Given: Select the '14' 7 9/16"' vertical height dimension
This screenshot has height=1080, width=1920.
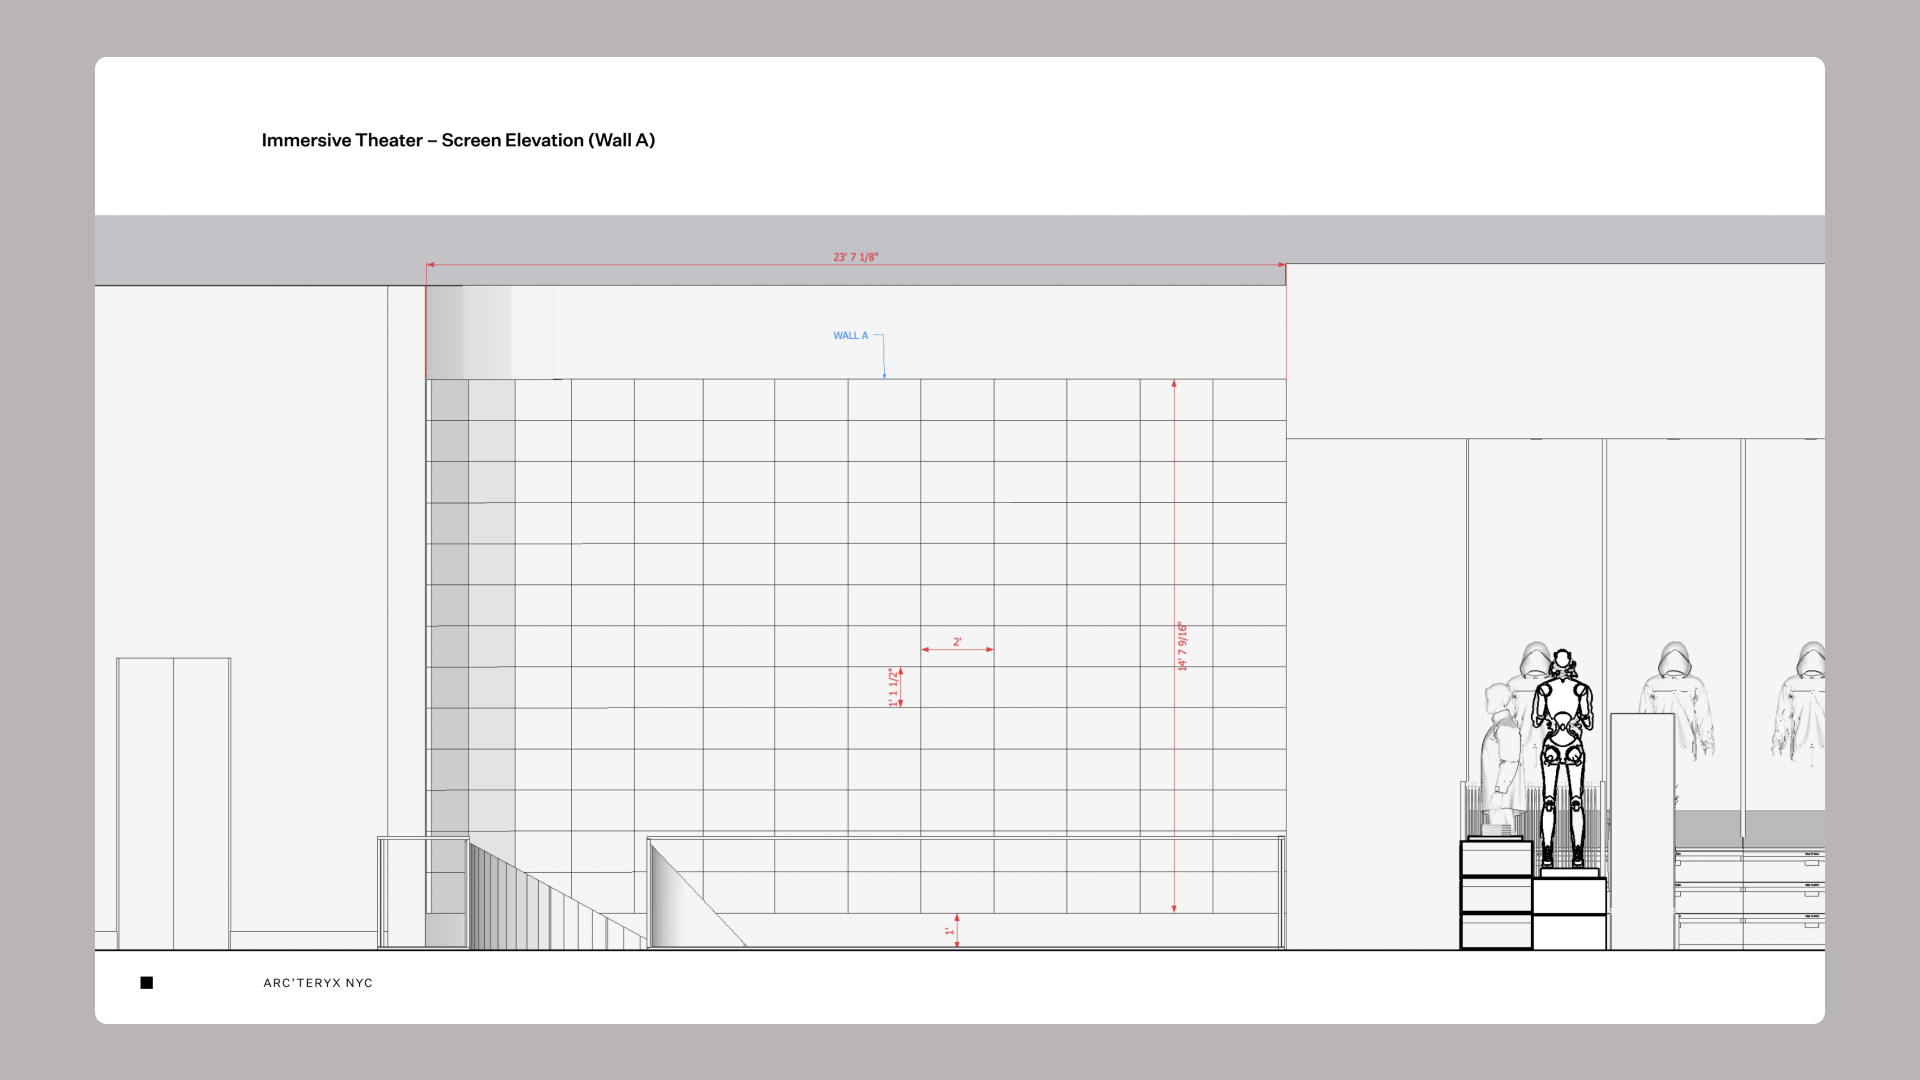Looking at the screenshot, I should [1182, 646].
